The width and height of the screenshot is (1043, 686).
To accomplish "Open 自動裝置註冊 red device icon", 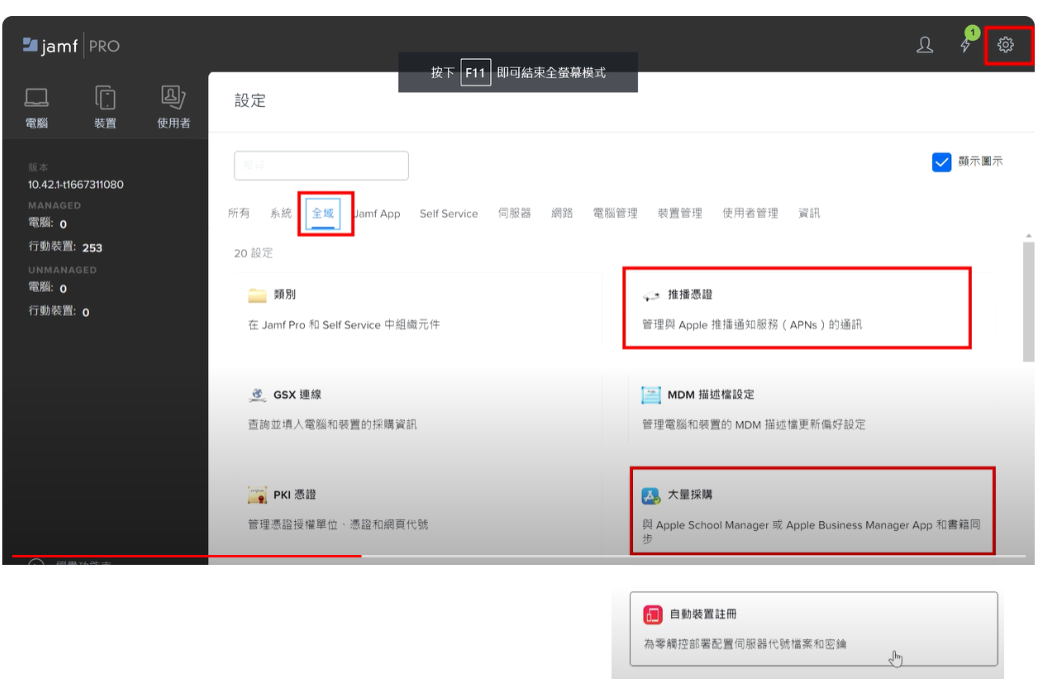I will [653, 614].
